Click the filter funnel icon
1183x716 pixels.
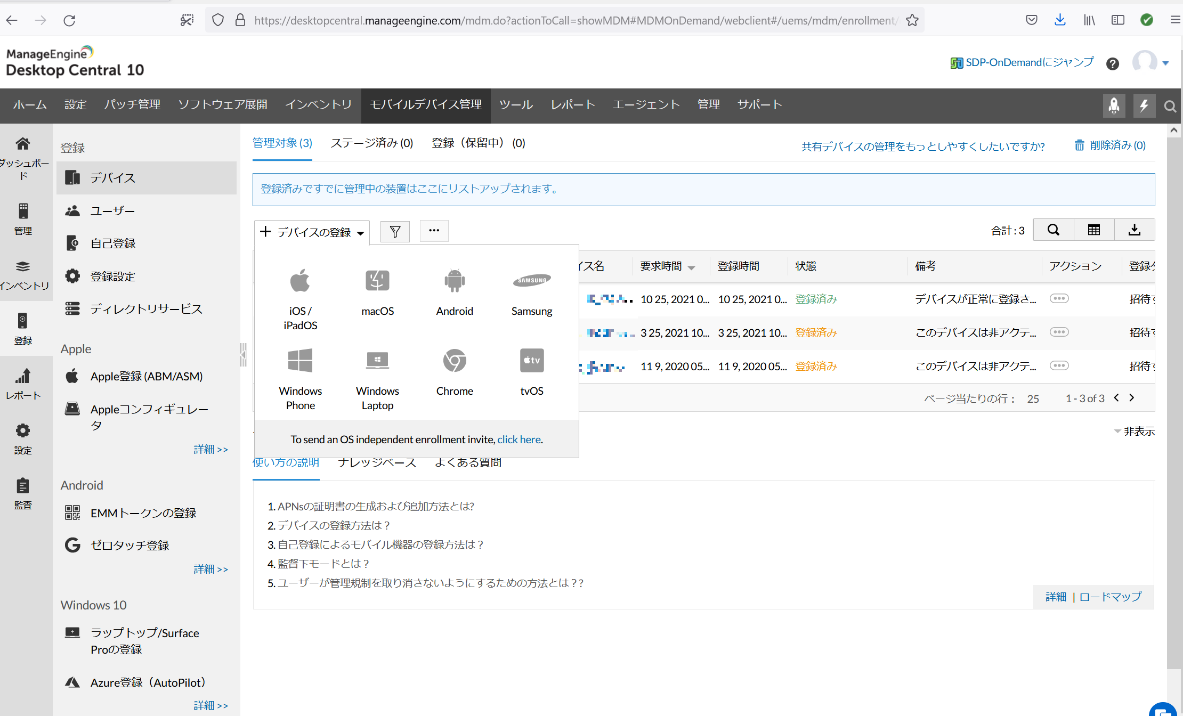[395, 232]
